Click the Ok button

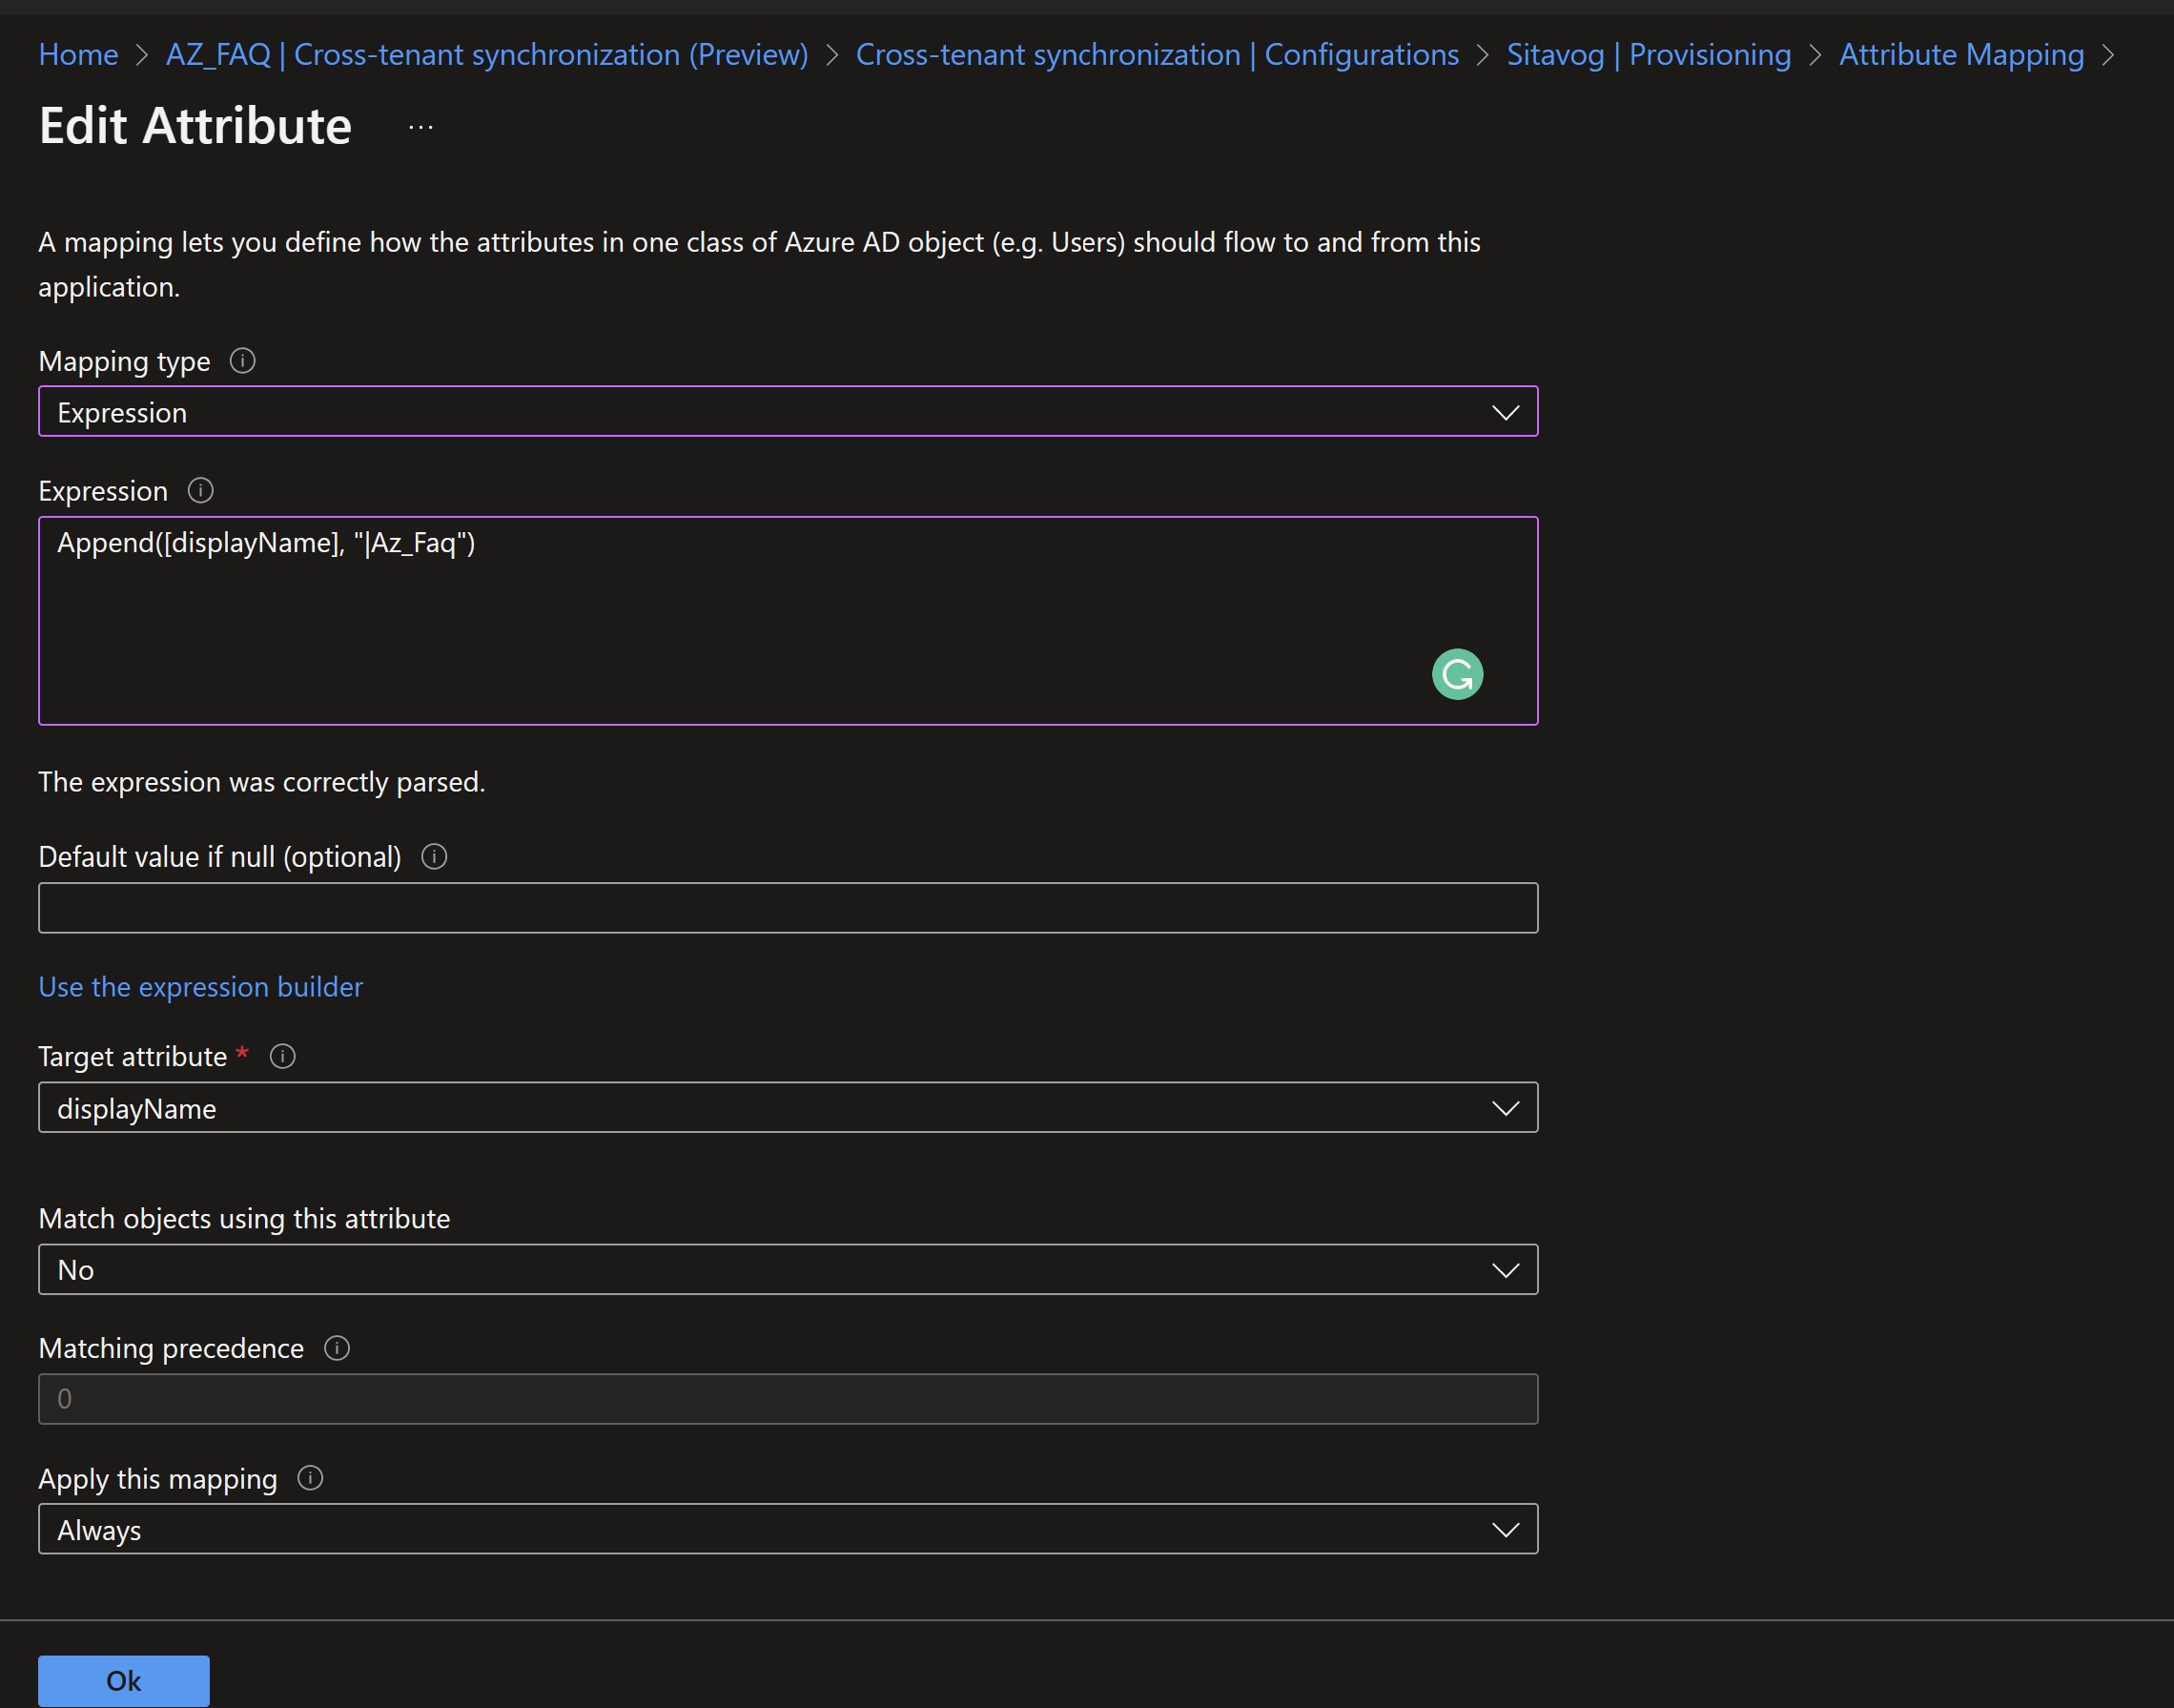click(x=124, y=1681)
